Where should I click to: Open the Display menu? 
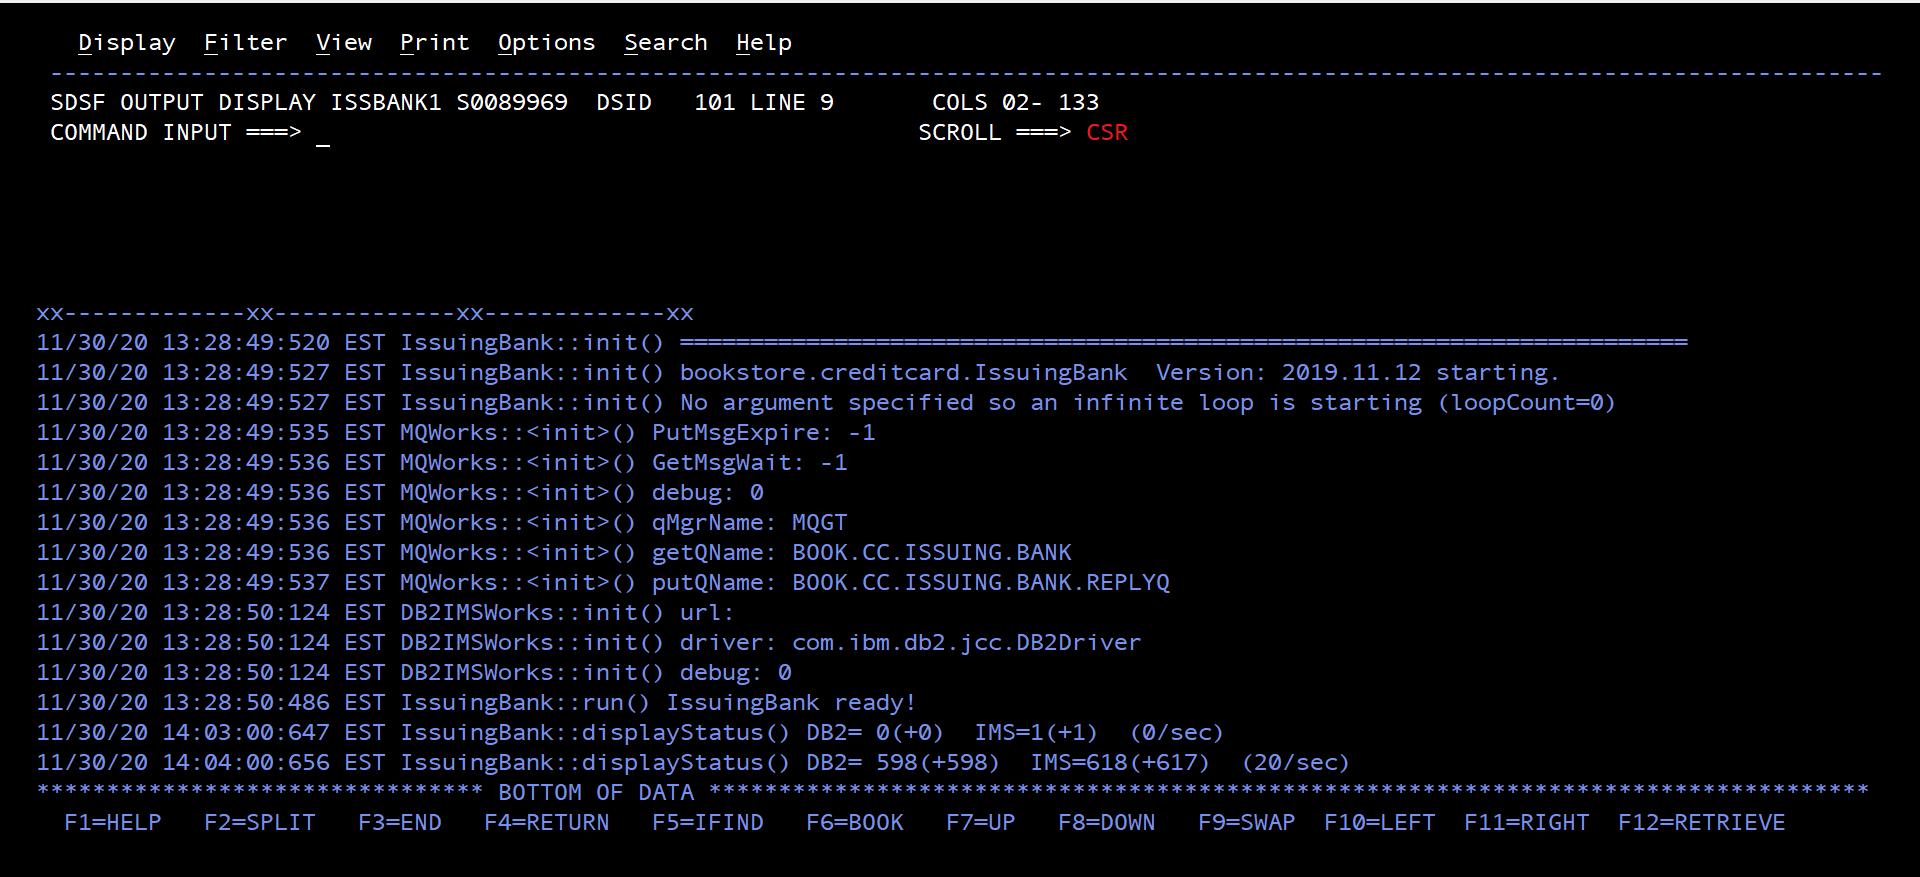point(126,42)
